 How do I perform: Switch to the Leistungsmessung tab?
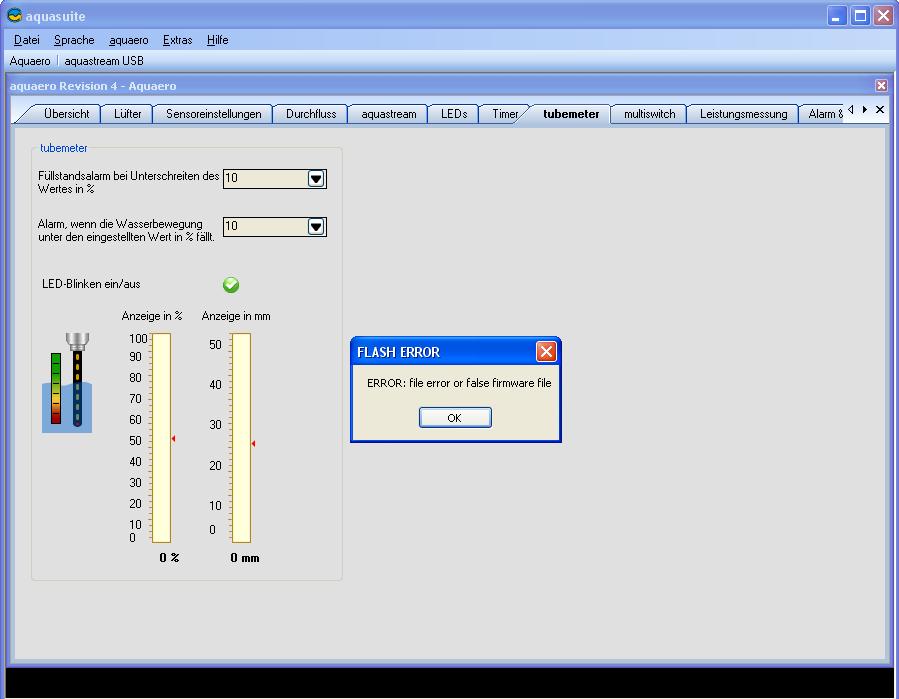[x=743, y=114]
